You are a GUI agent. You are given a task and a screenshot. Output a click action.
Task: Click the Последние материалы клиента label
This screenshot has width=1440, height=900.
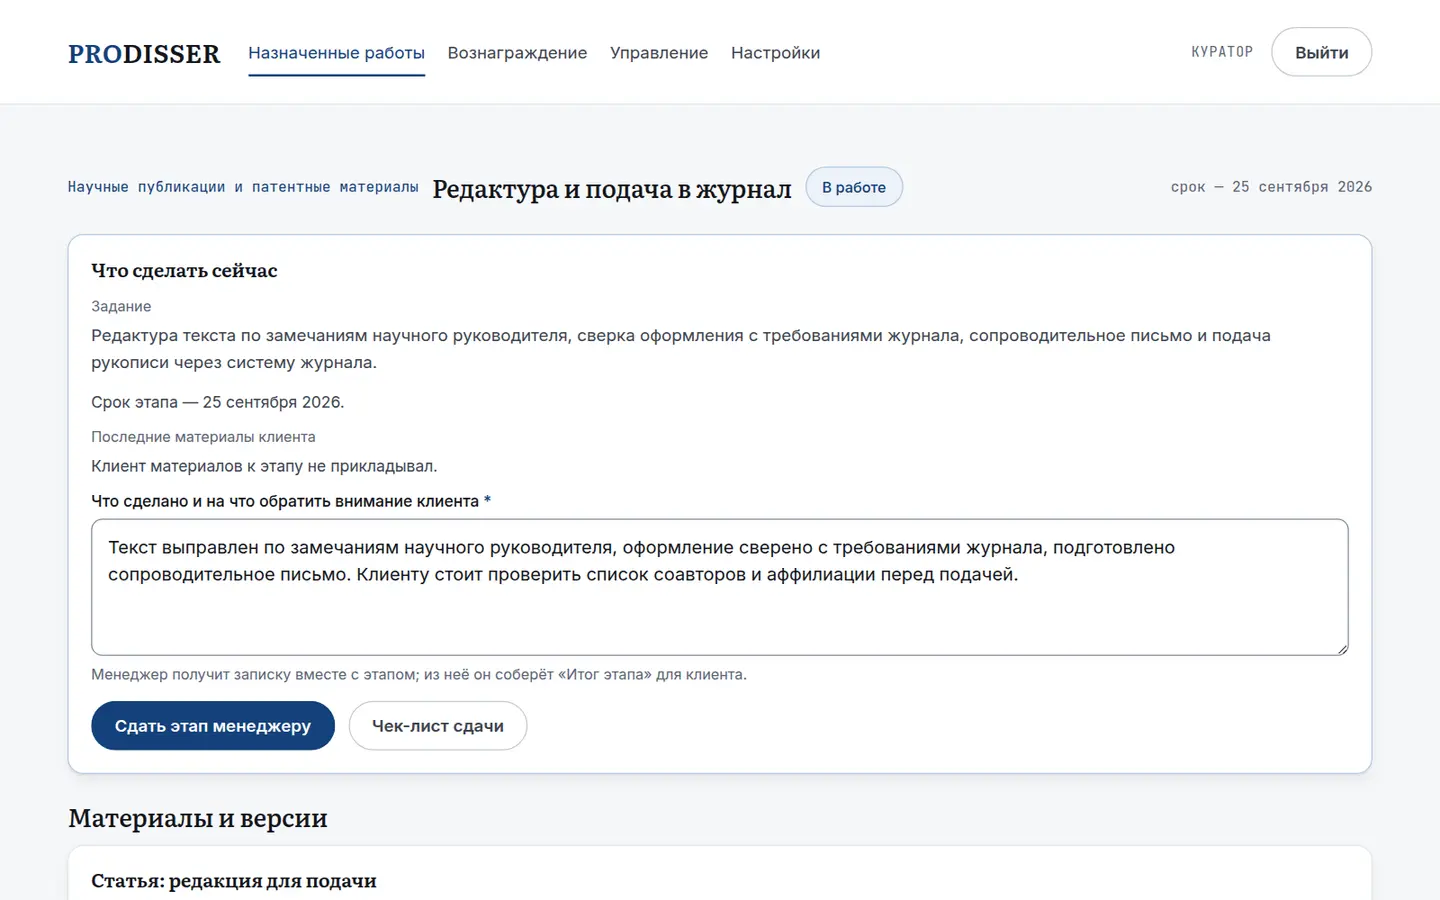point(203,437)
